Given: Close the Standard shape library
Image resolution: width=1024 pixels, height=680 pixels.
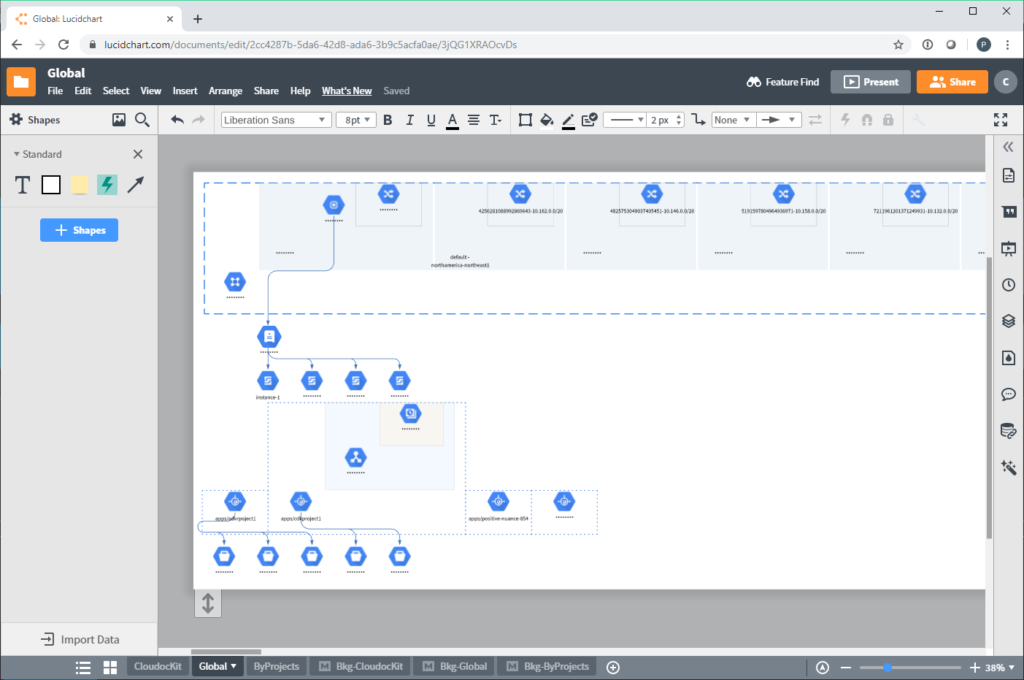Looking at the screenshot, I should click(138, 154).
